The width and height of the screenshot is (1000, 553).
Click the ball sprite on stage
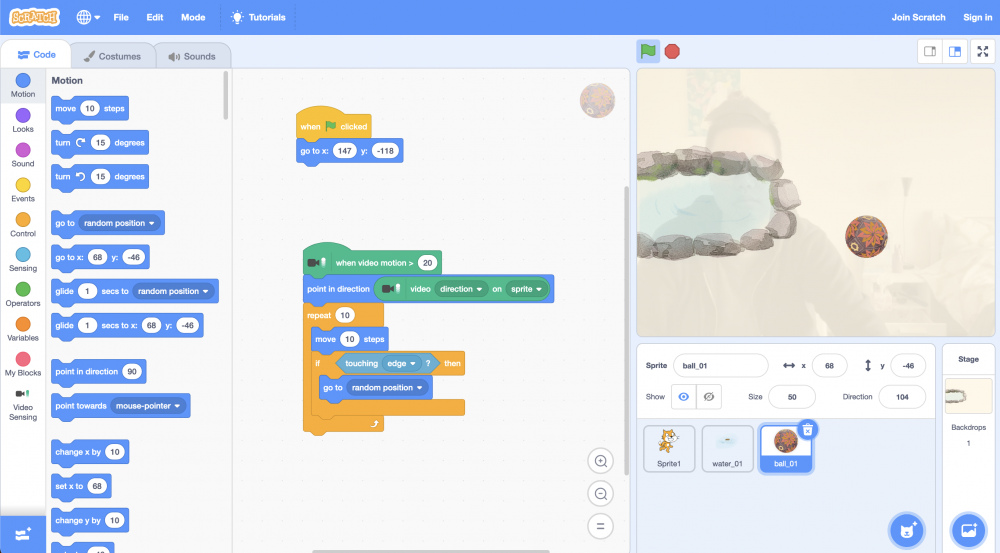866,237
